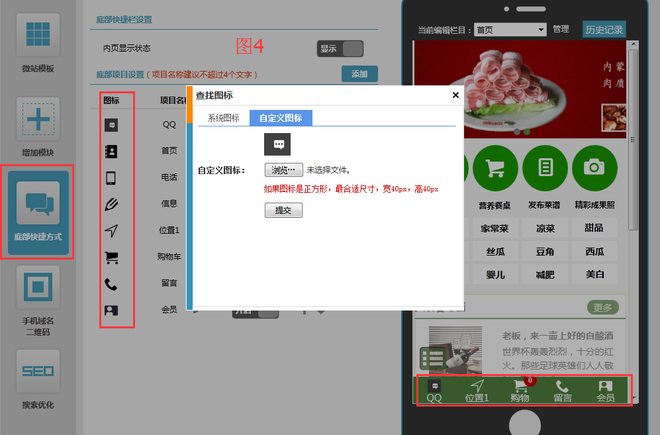
Task: Tap the 更多 button in phone preview
Action: (x=602, y=307)
